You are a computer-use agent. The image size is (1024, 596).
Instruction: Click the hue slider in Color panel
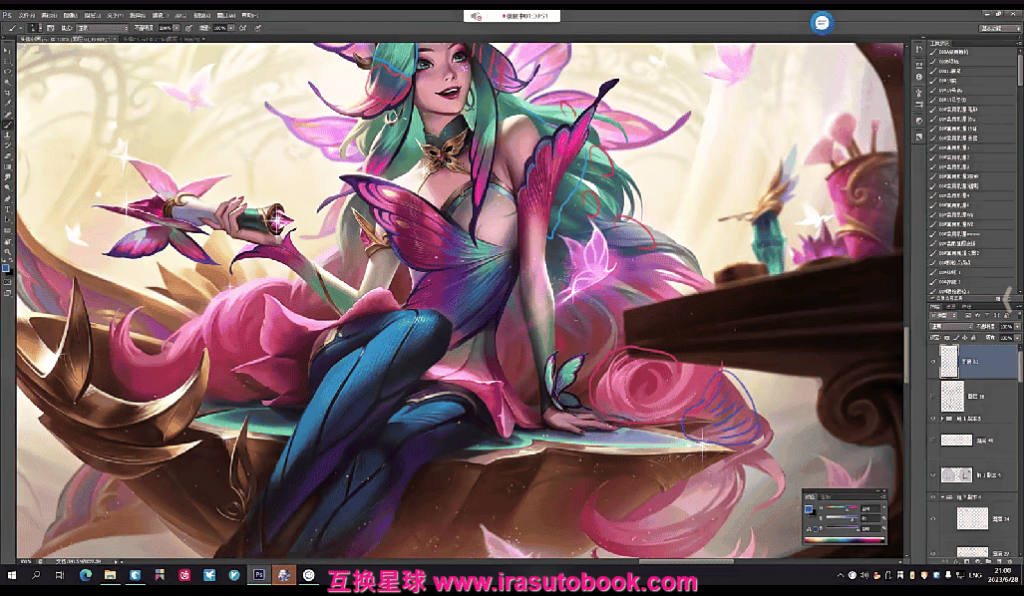841,508
